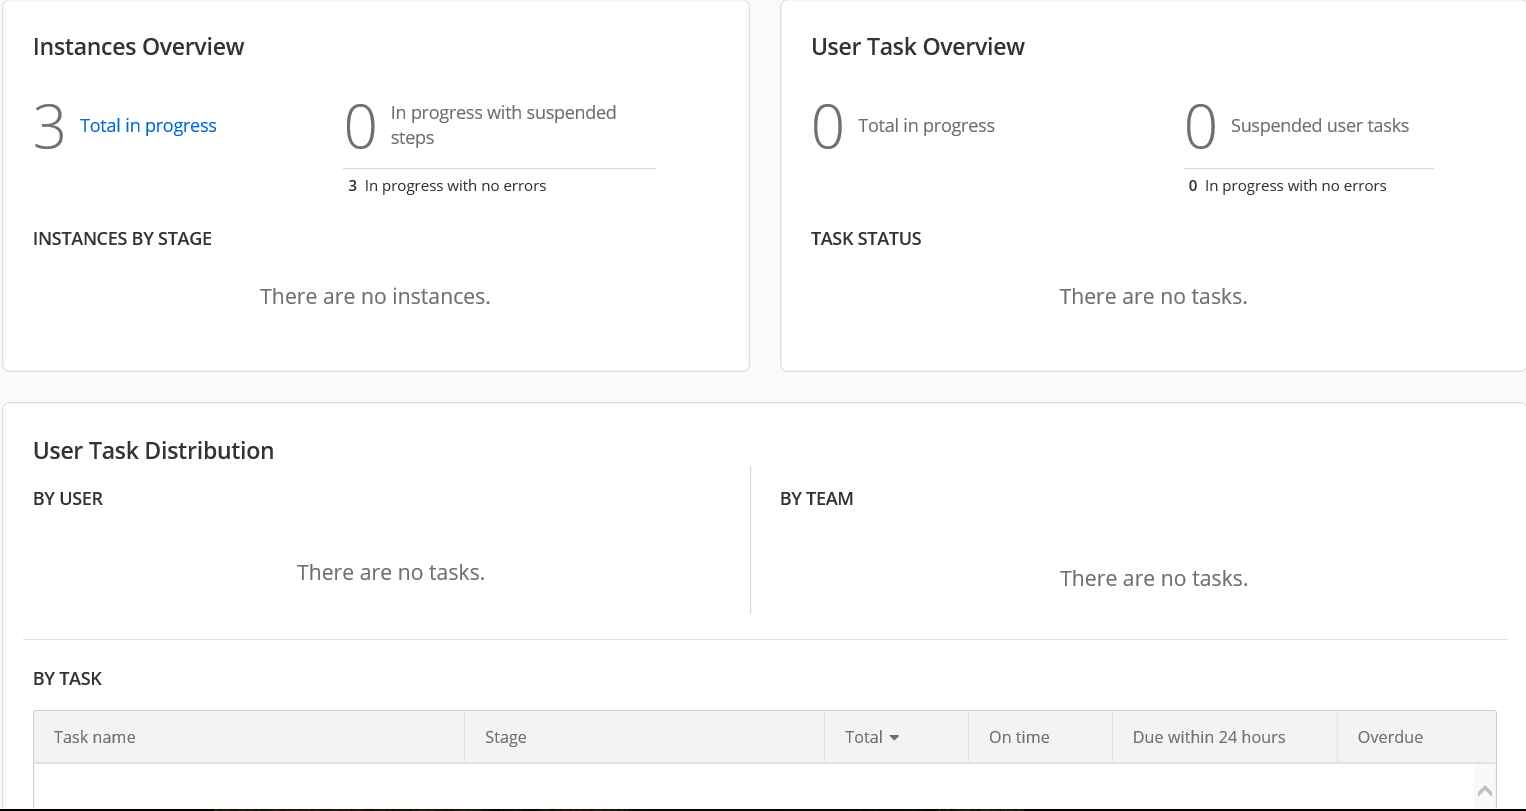Click the sort arrow beside the Total column
The image size is (1526, 811).
(894, 738)
